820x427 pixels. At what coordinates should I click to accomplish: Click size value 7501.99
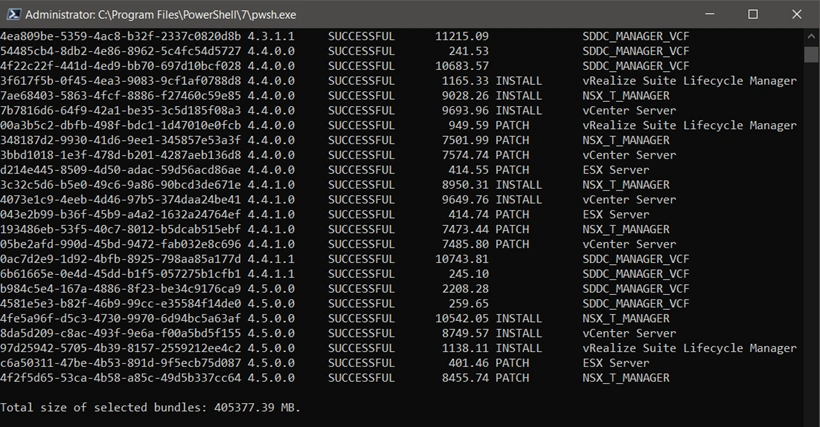click(465, 140)
